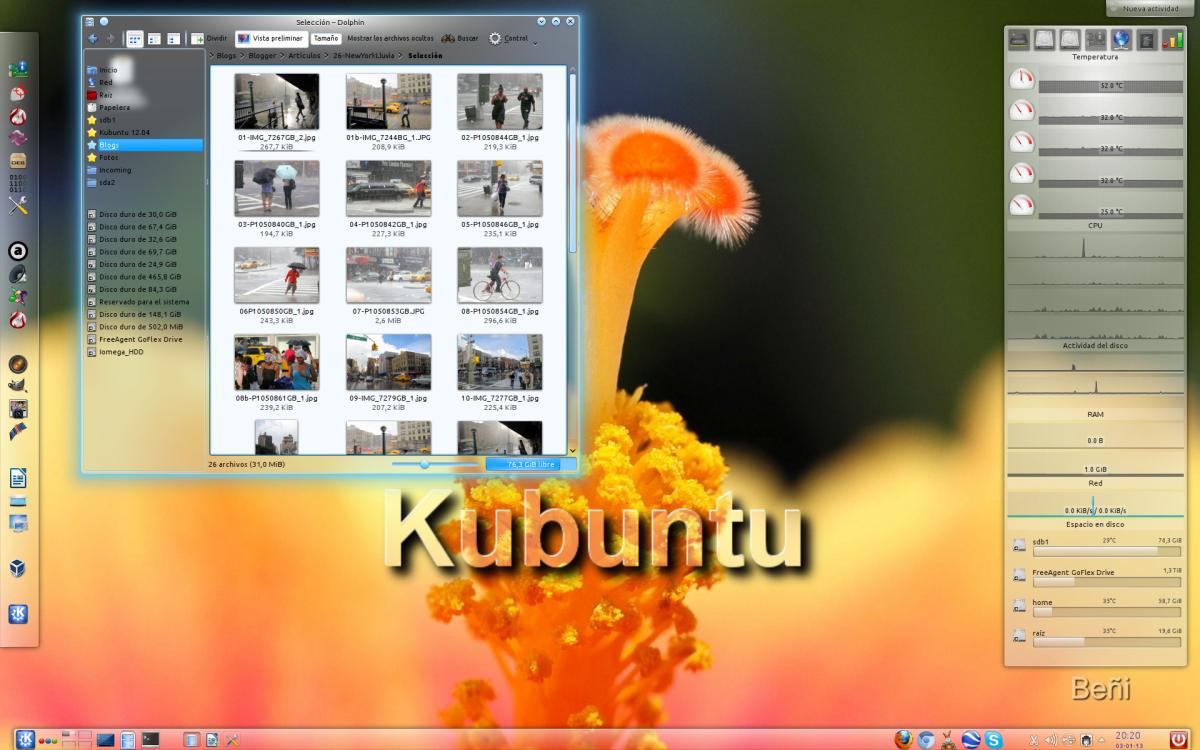Open the crossed tools icon in dock
This screenshot has width=1200, height=750.
[x=17, y=206]
